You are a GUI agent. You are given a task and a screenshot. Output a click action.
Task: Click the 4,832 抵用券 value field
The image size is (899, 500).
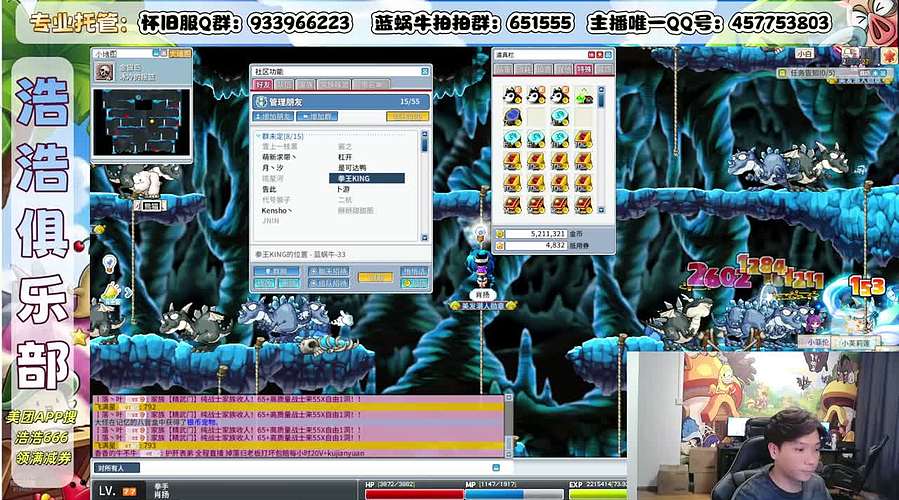coord(536,245)
